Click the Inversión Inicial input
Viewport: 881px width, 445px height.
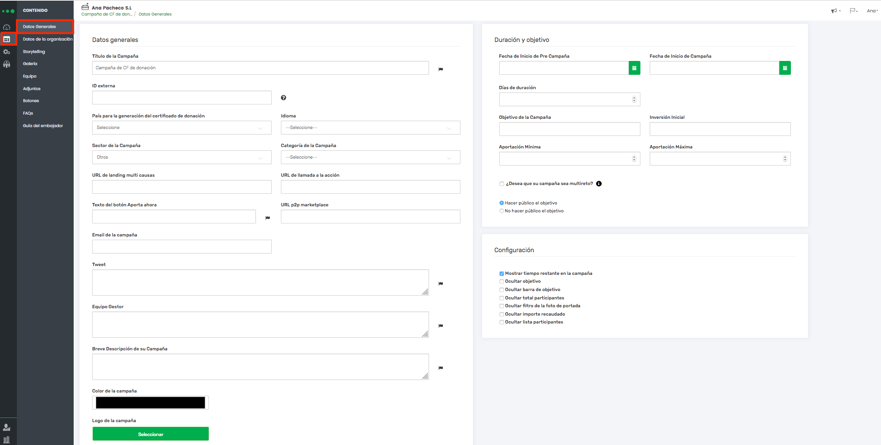720,129
